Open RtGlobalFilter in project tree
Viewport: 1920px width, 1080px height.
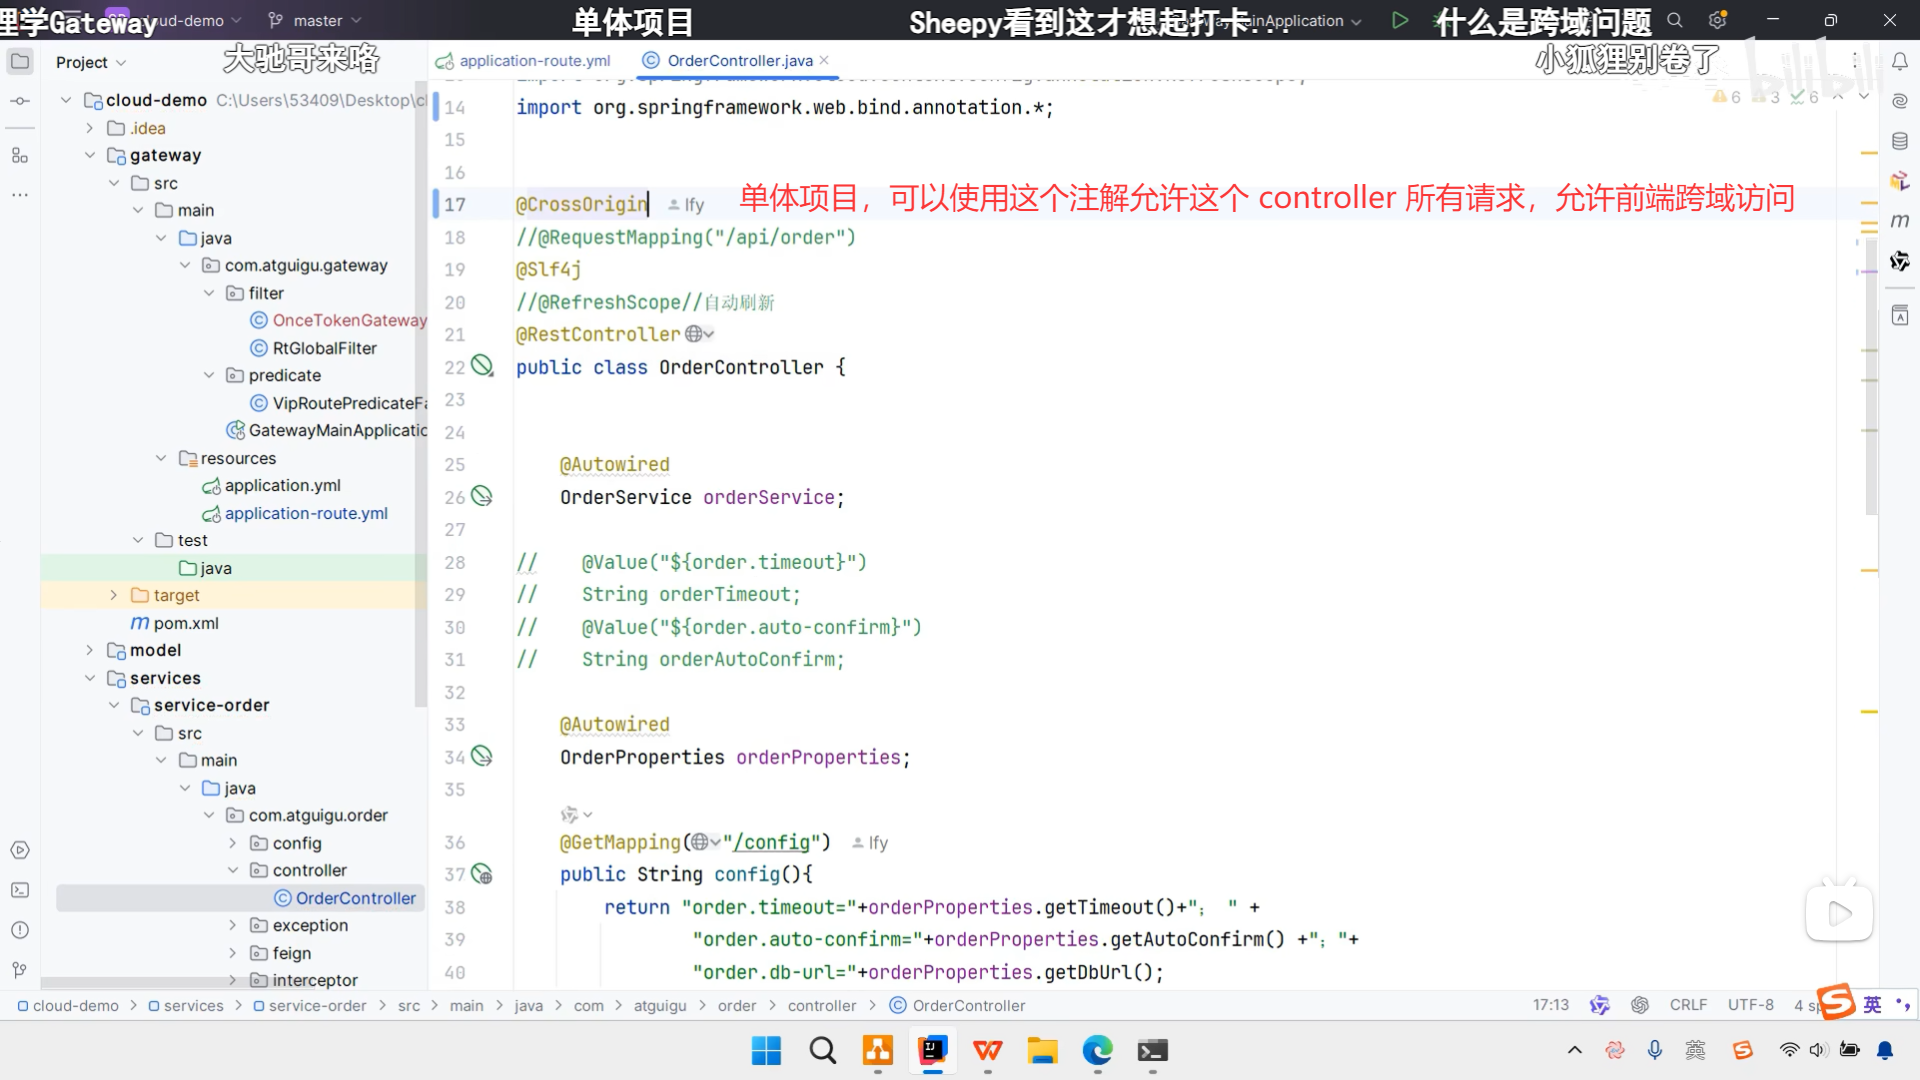coord(324,348)
